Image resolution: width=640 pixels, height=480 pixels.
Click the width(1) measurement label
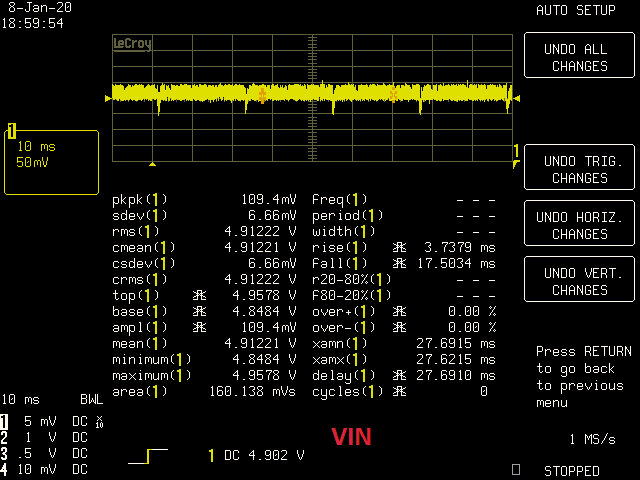coord(344,231)
